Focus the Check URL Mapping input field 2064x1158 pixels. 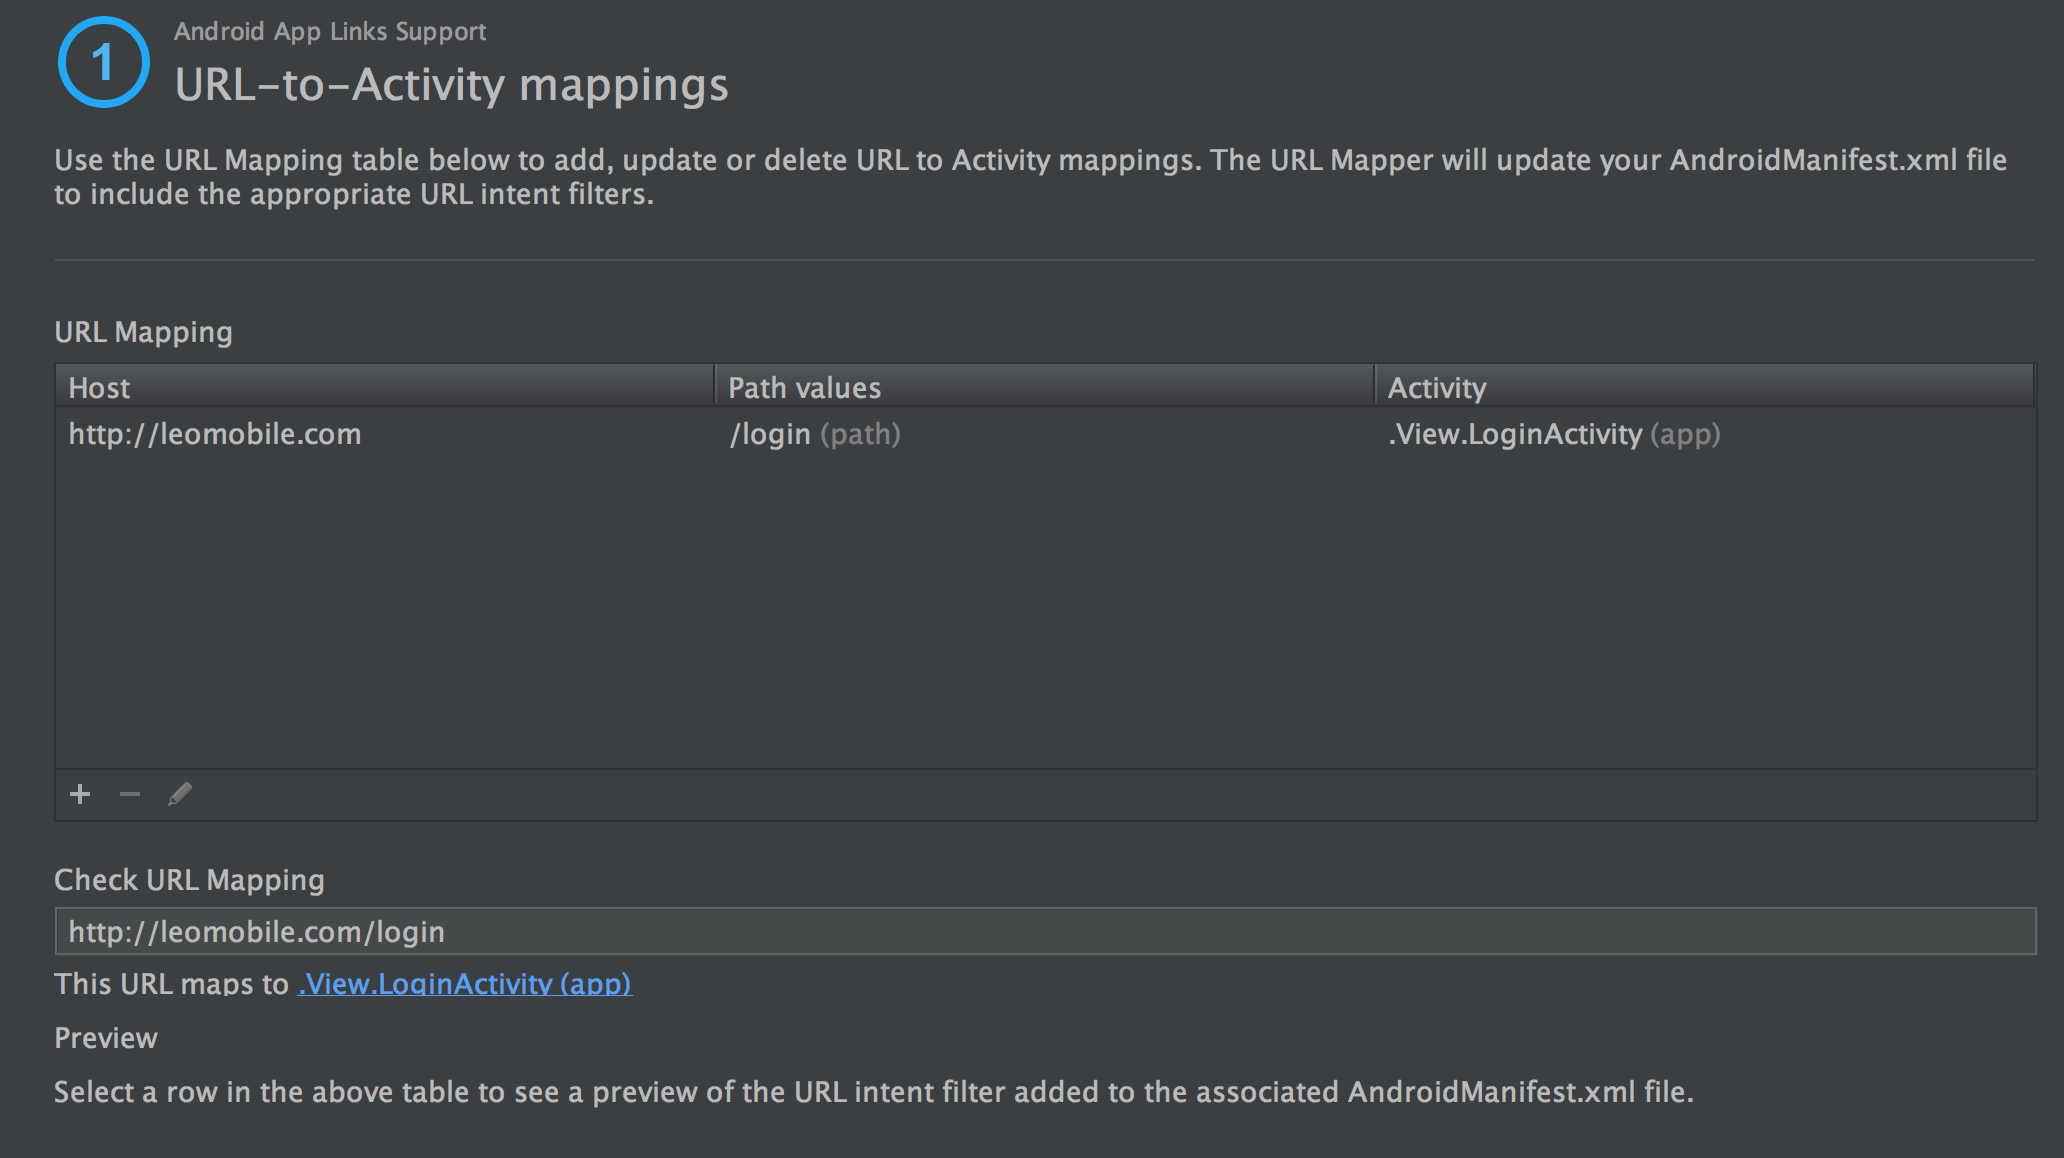(x=1044, y=931)
